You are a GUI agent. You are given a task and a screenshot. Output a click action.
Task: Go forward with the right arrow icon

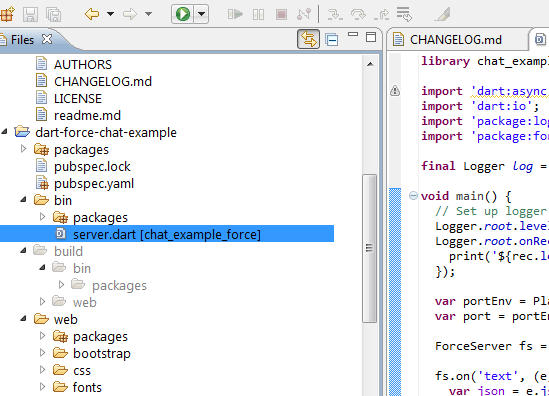pyautogui.click(x=130, y=14)
